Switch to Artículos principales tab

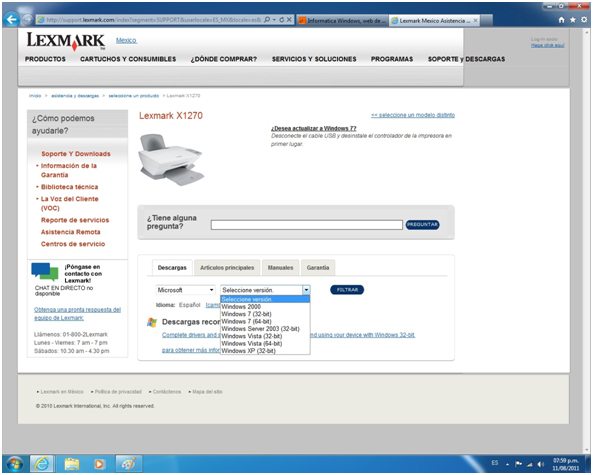(x=227, y=268)
